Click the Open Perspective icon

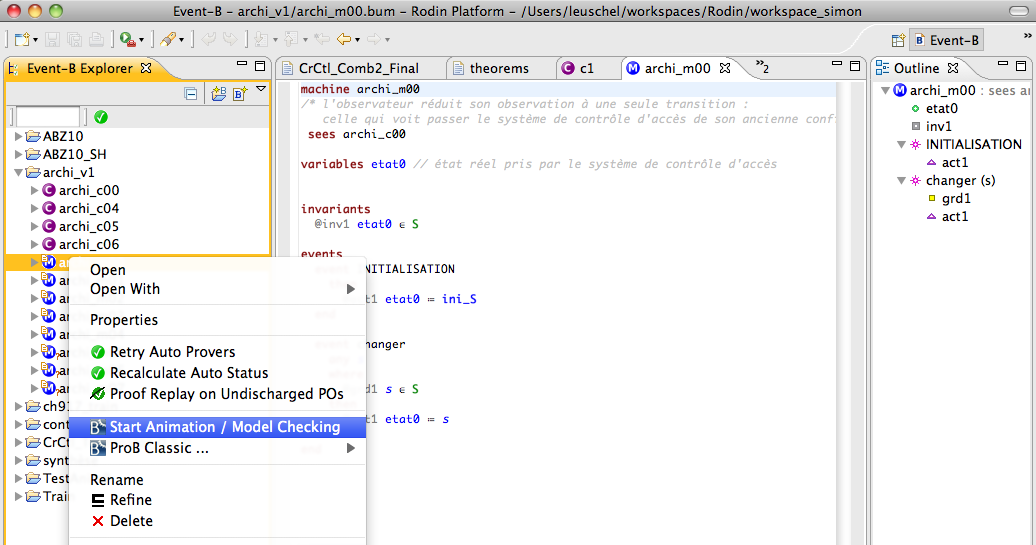coord(898,41)
